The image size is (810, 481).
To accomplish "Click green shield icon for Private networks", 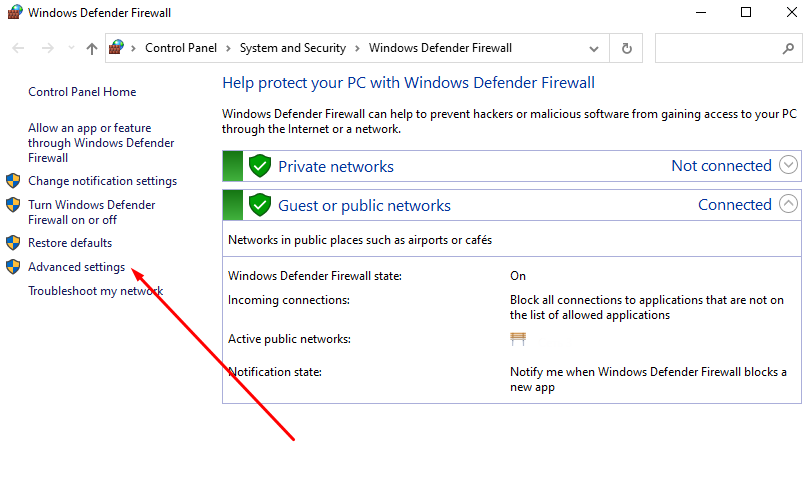I will point(260,166).
